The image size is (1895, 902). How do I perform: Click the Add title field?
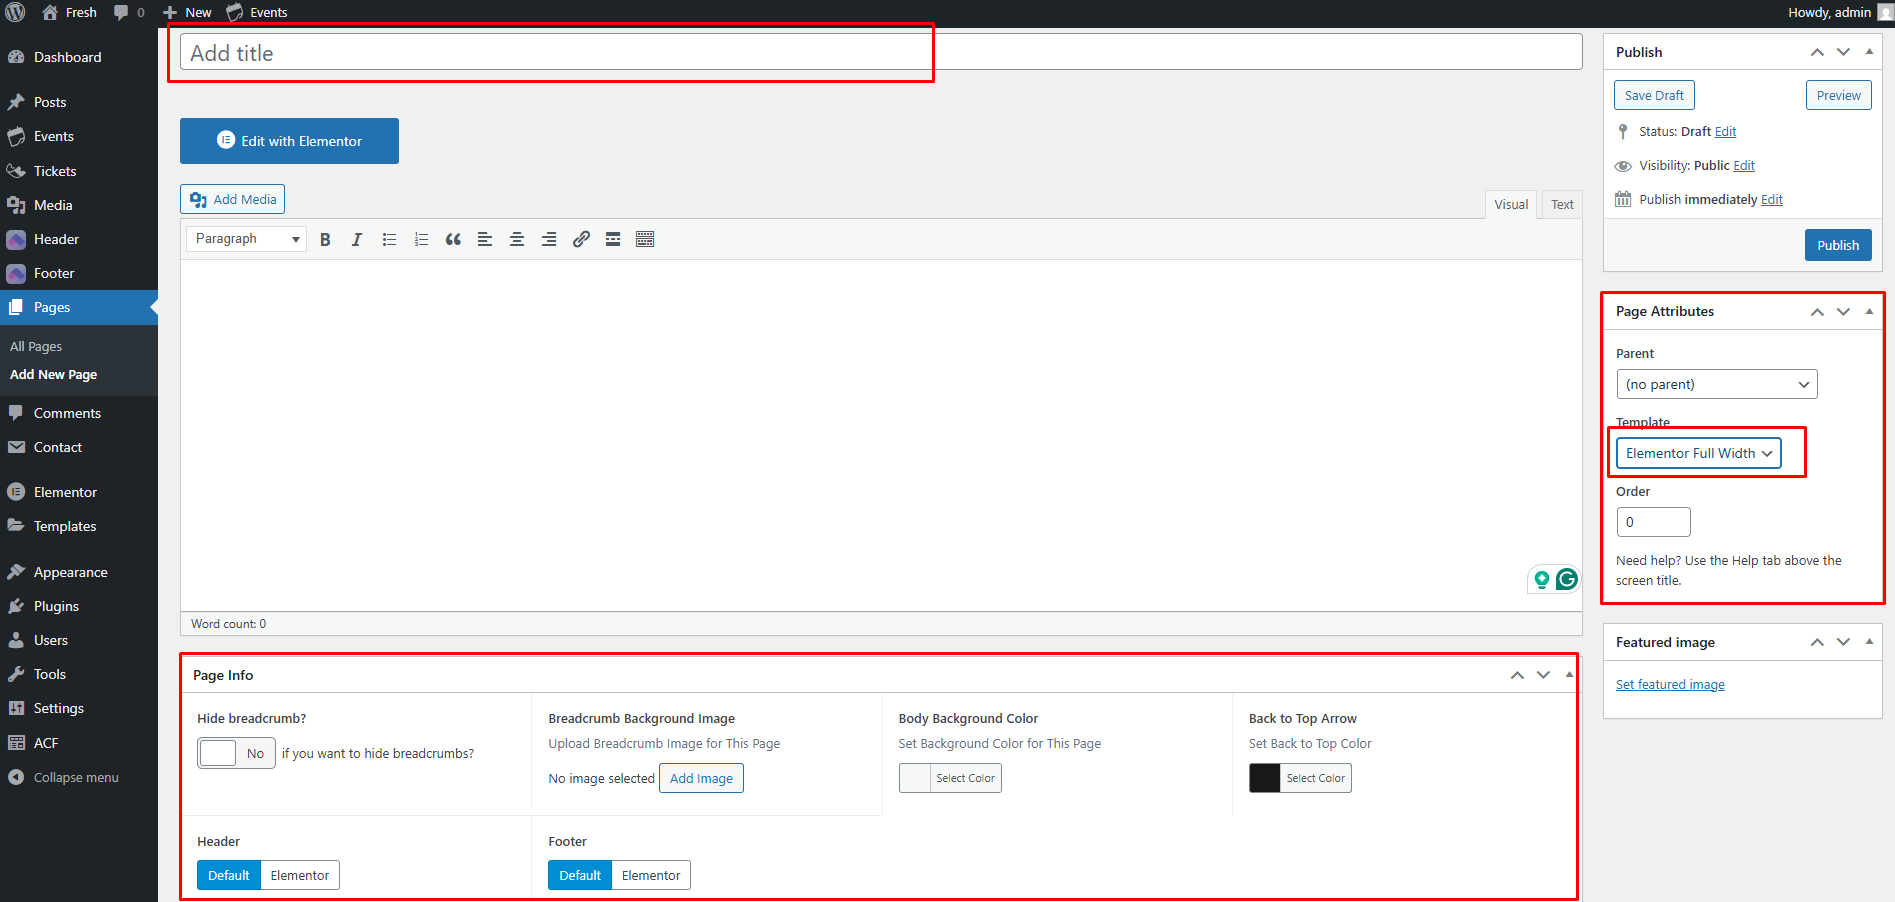881,52
